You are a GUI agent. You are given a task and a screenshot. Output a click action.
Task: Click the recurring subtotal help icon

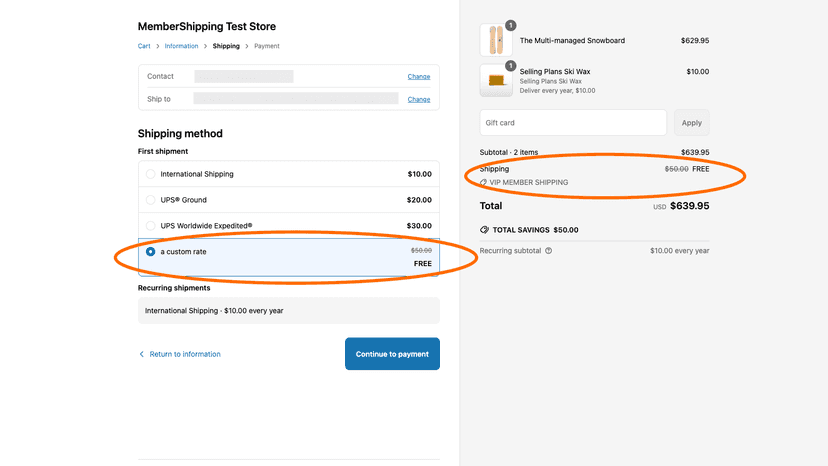[x=549, y=251]
